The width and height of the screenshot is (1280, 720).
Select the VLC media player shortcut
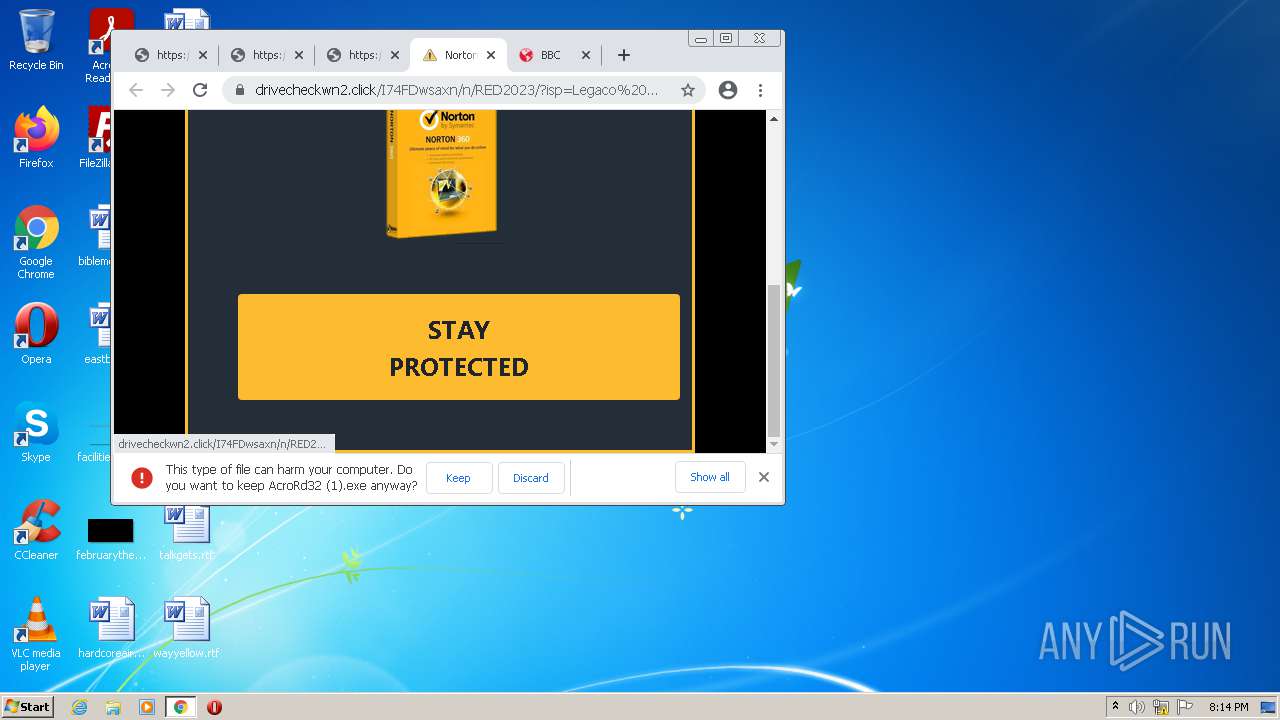point(36,634)
